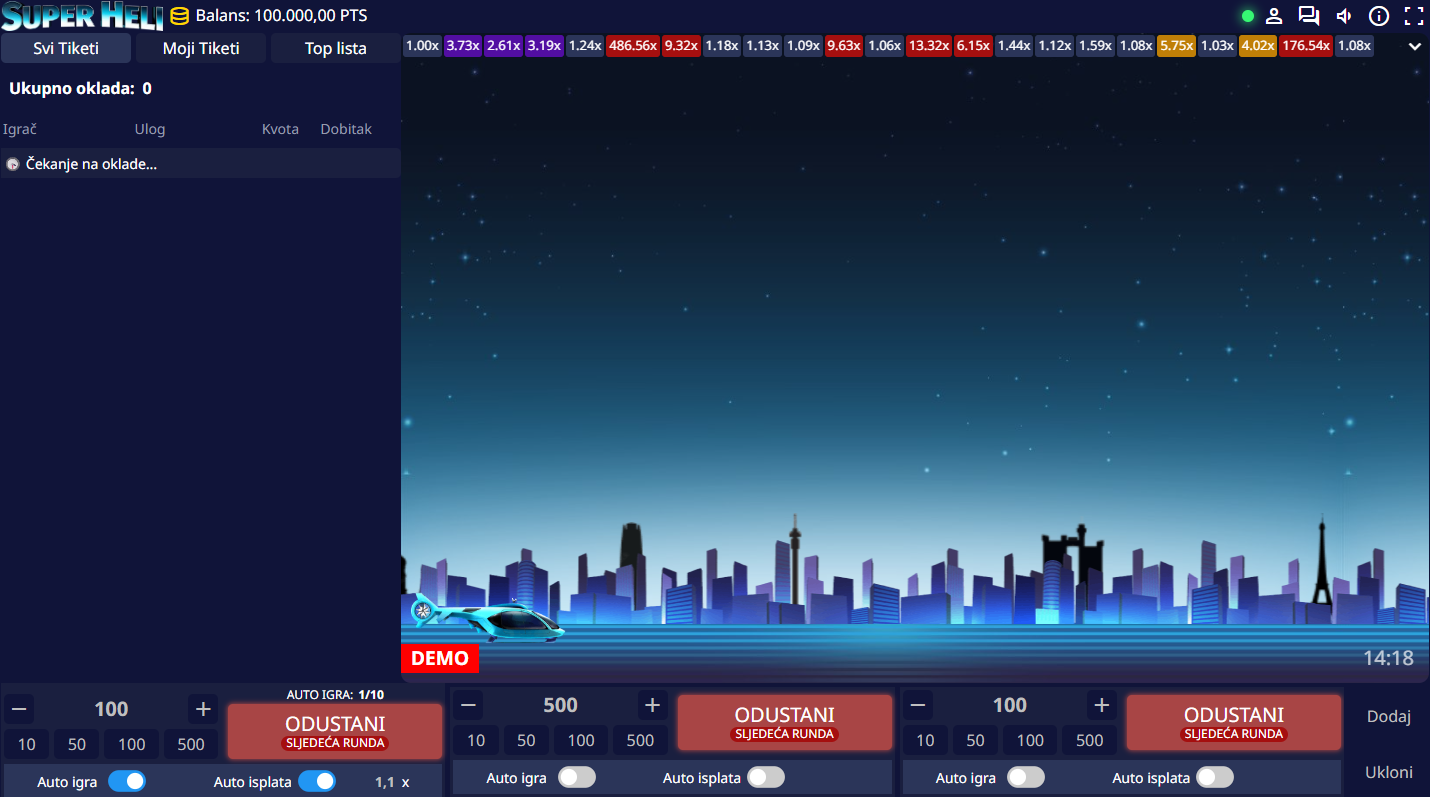Screen dimensions: 1430x797
Task: Enable Auto isplata in second panel
Action: [766, 777]
